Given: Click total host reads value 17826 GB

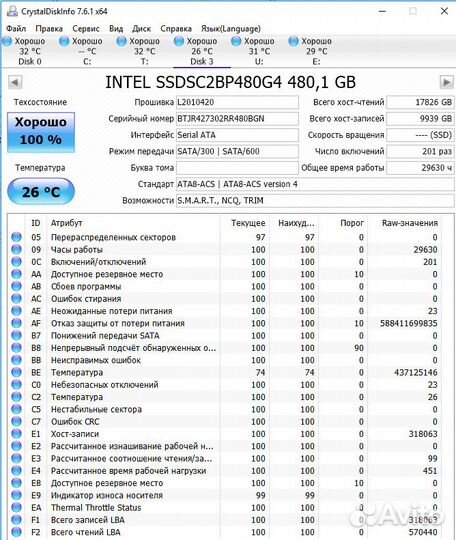Looking at the screenshot, I should click(420, 102).
